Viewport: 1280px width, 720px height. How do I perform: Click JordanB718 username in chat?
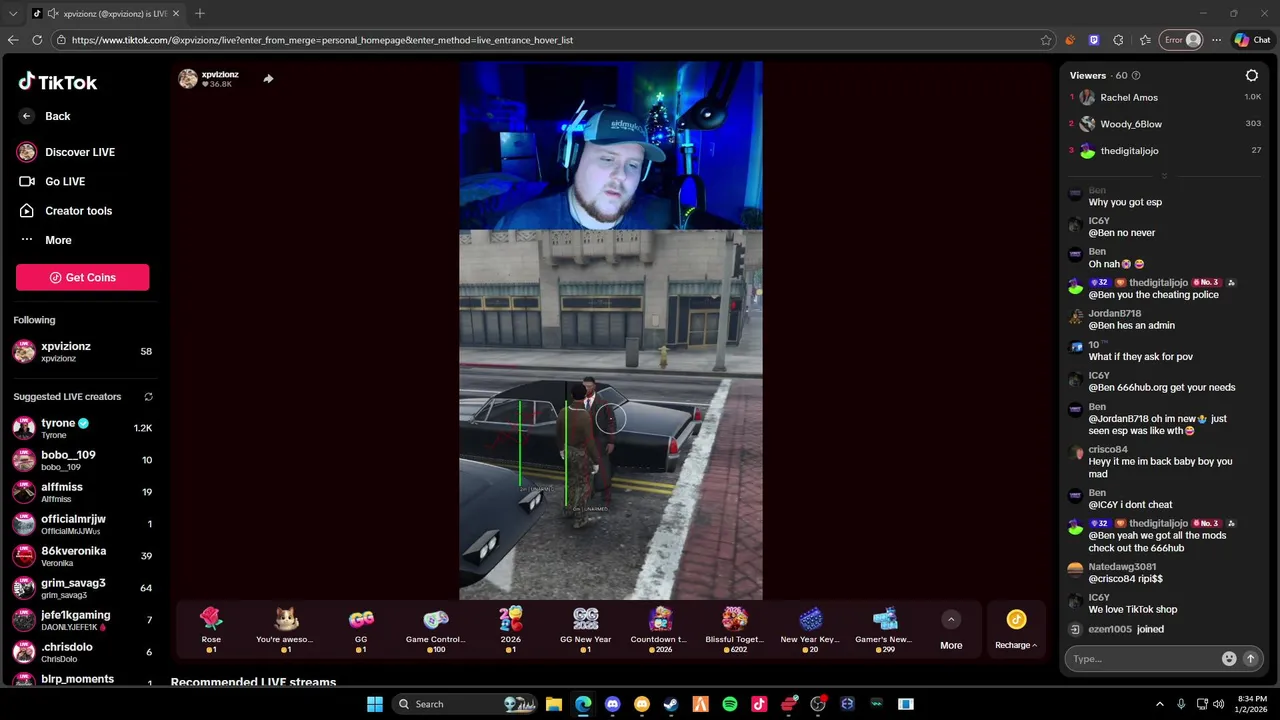(x=1114, y=314)
